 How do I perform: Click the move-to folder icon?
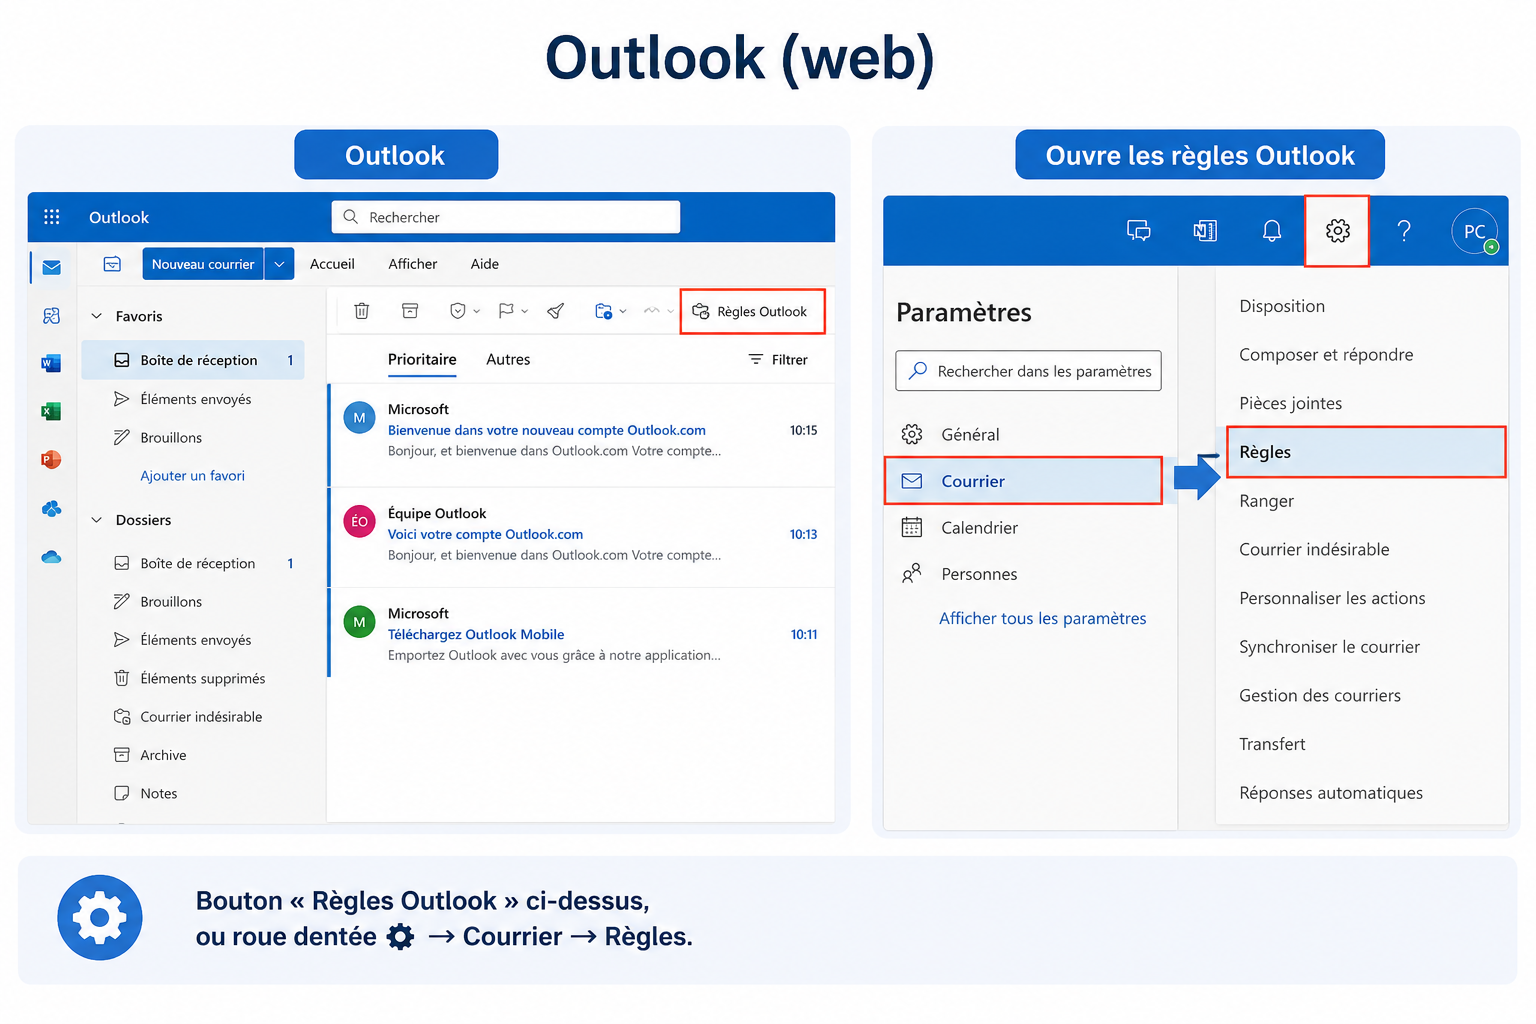pos(603,311)
